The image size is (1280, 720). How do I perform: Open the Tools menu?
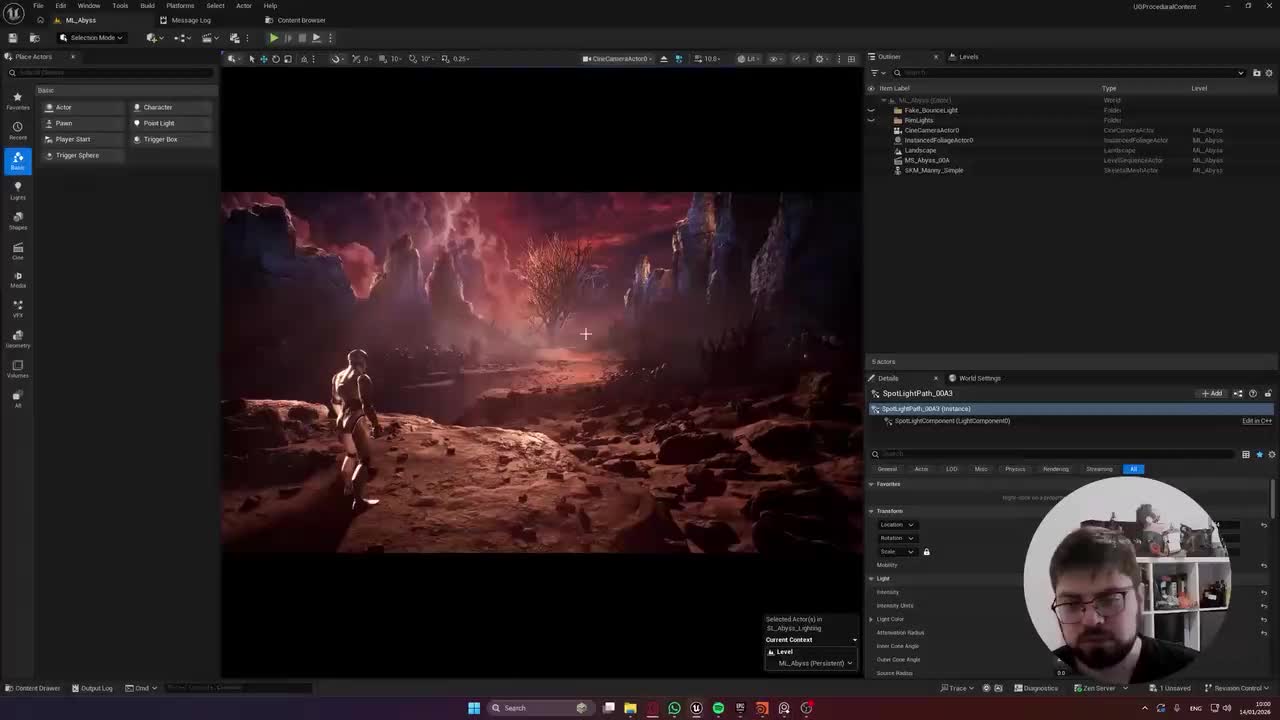(120, 6)
